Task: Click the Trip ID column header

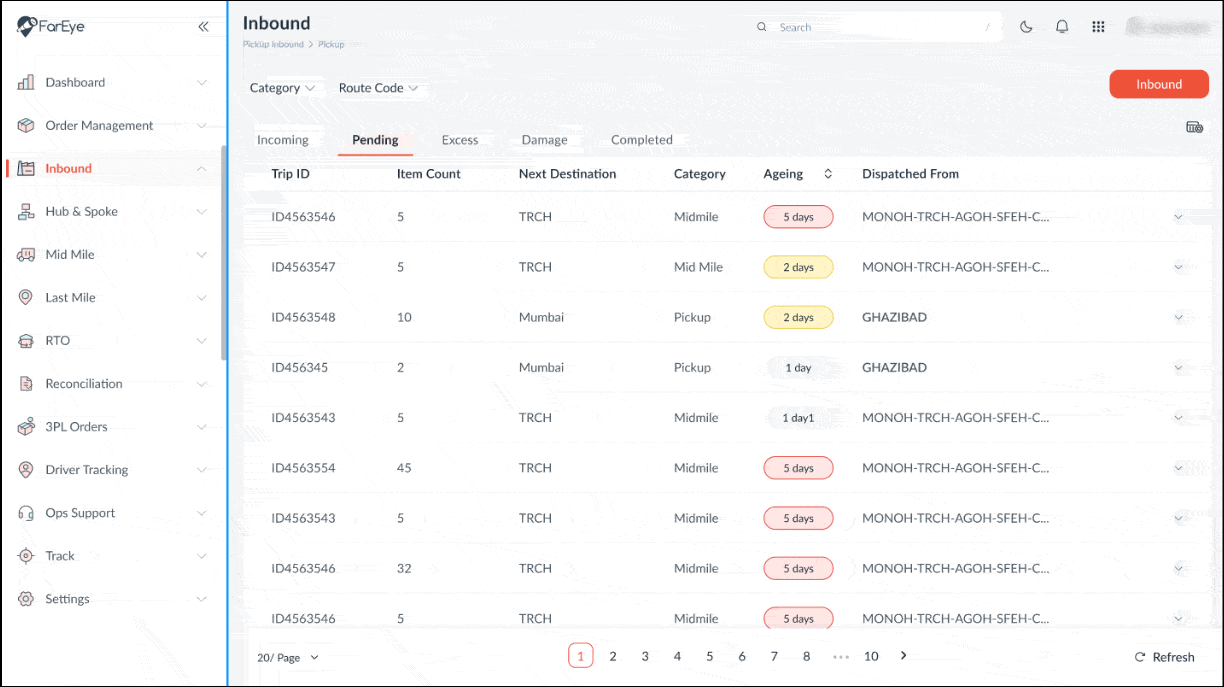Action: coord(290,174)
